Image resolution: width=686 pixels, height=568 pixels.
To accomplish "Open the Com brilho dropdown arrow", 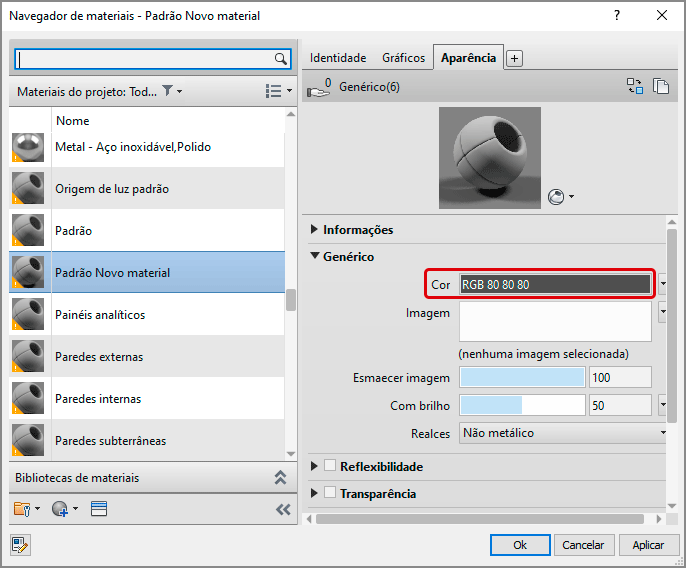I will point(663,405).
